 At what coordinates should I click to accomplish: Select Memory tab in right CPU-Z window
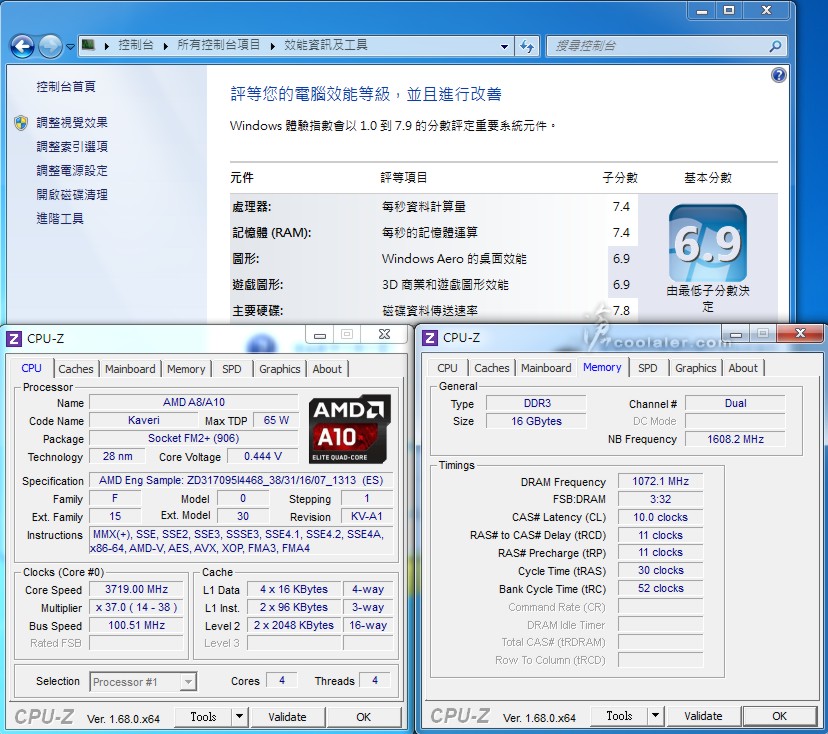click(x=602, y=367)
